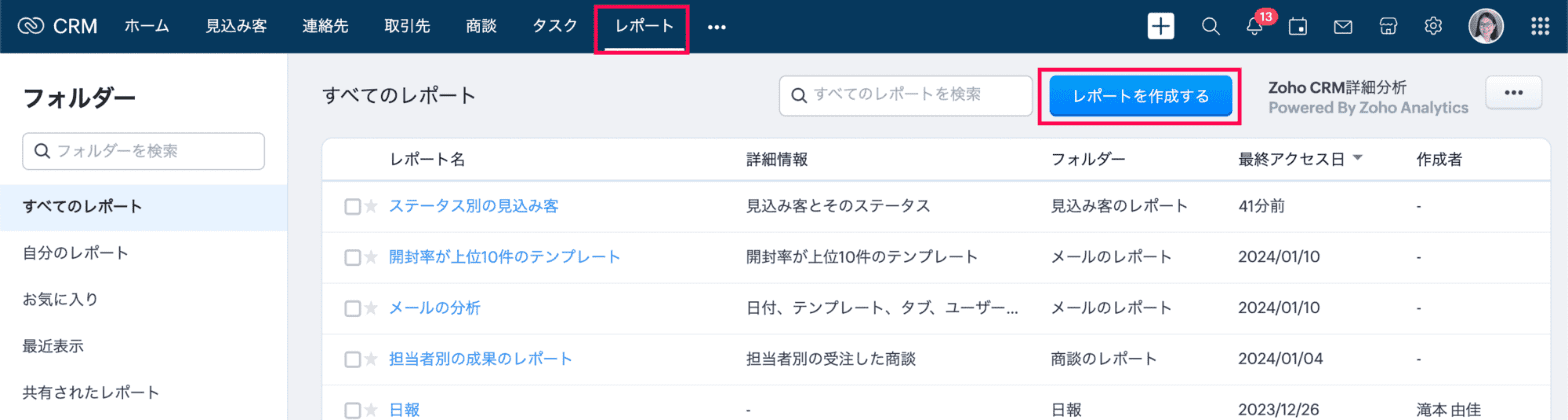1568x420 pixels.
Task: Favorite the ステータス別の見込み客 report star
Action: click(x=371, y=206)
